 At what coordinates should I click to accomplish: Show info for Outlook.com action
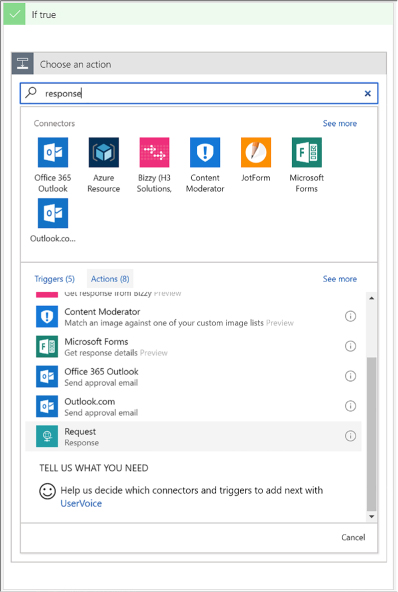[350, 406]
